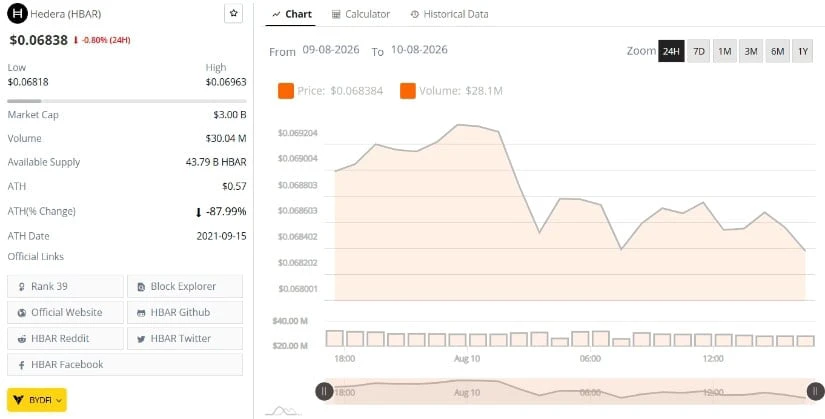Set zoom range to 24H

pos(671,51)
